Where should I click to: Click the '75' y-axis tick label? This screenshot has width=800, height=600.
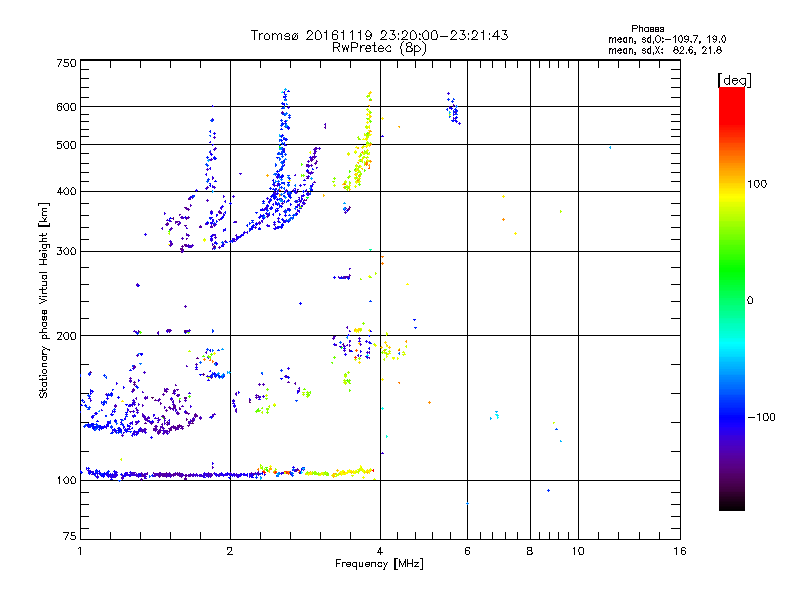(x=70, y=536)
